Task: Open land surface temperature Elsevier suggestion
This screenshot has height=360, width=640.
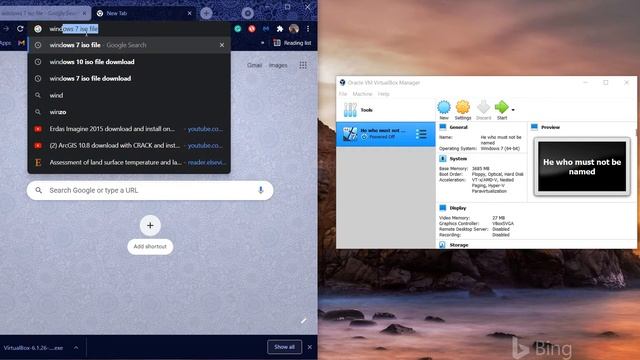Action: pos(129,162)
